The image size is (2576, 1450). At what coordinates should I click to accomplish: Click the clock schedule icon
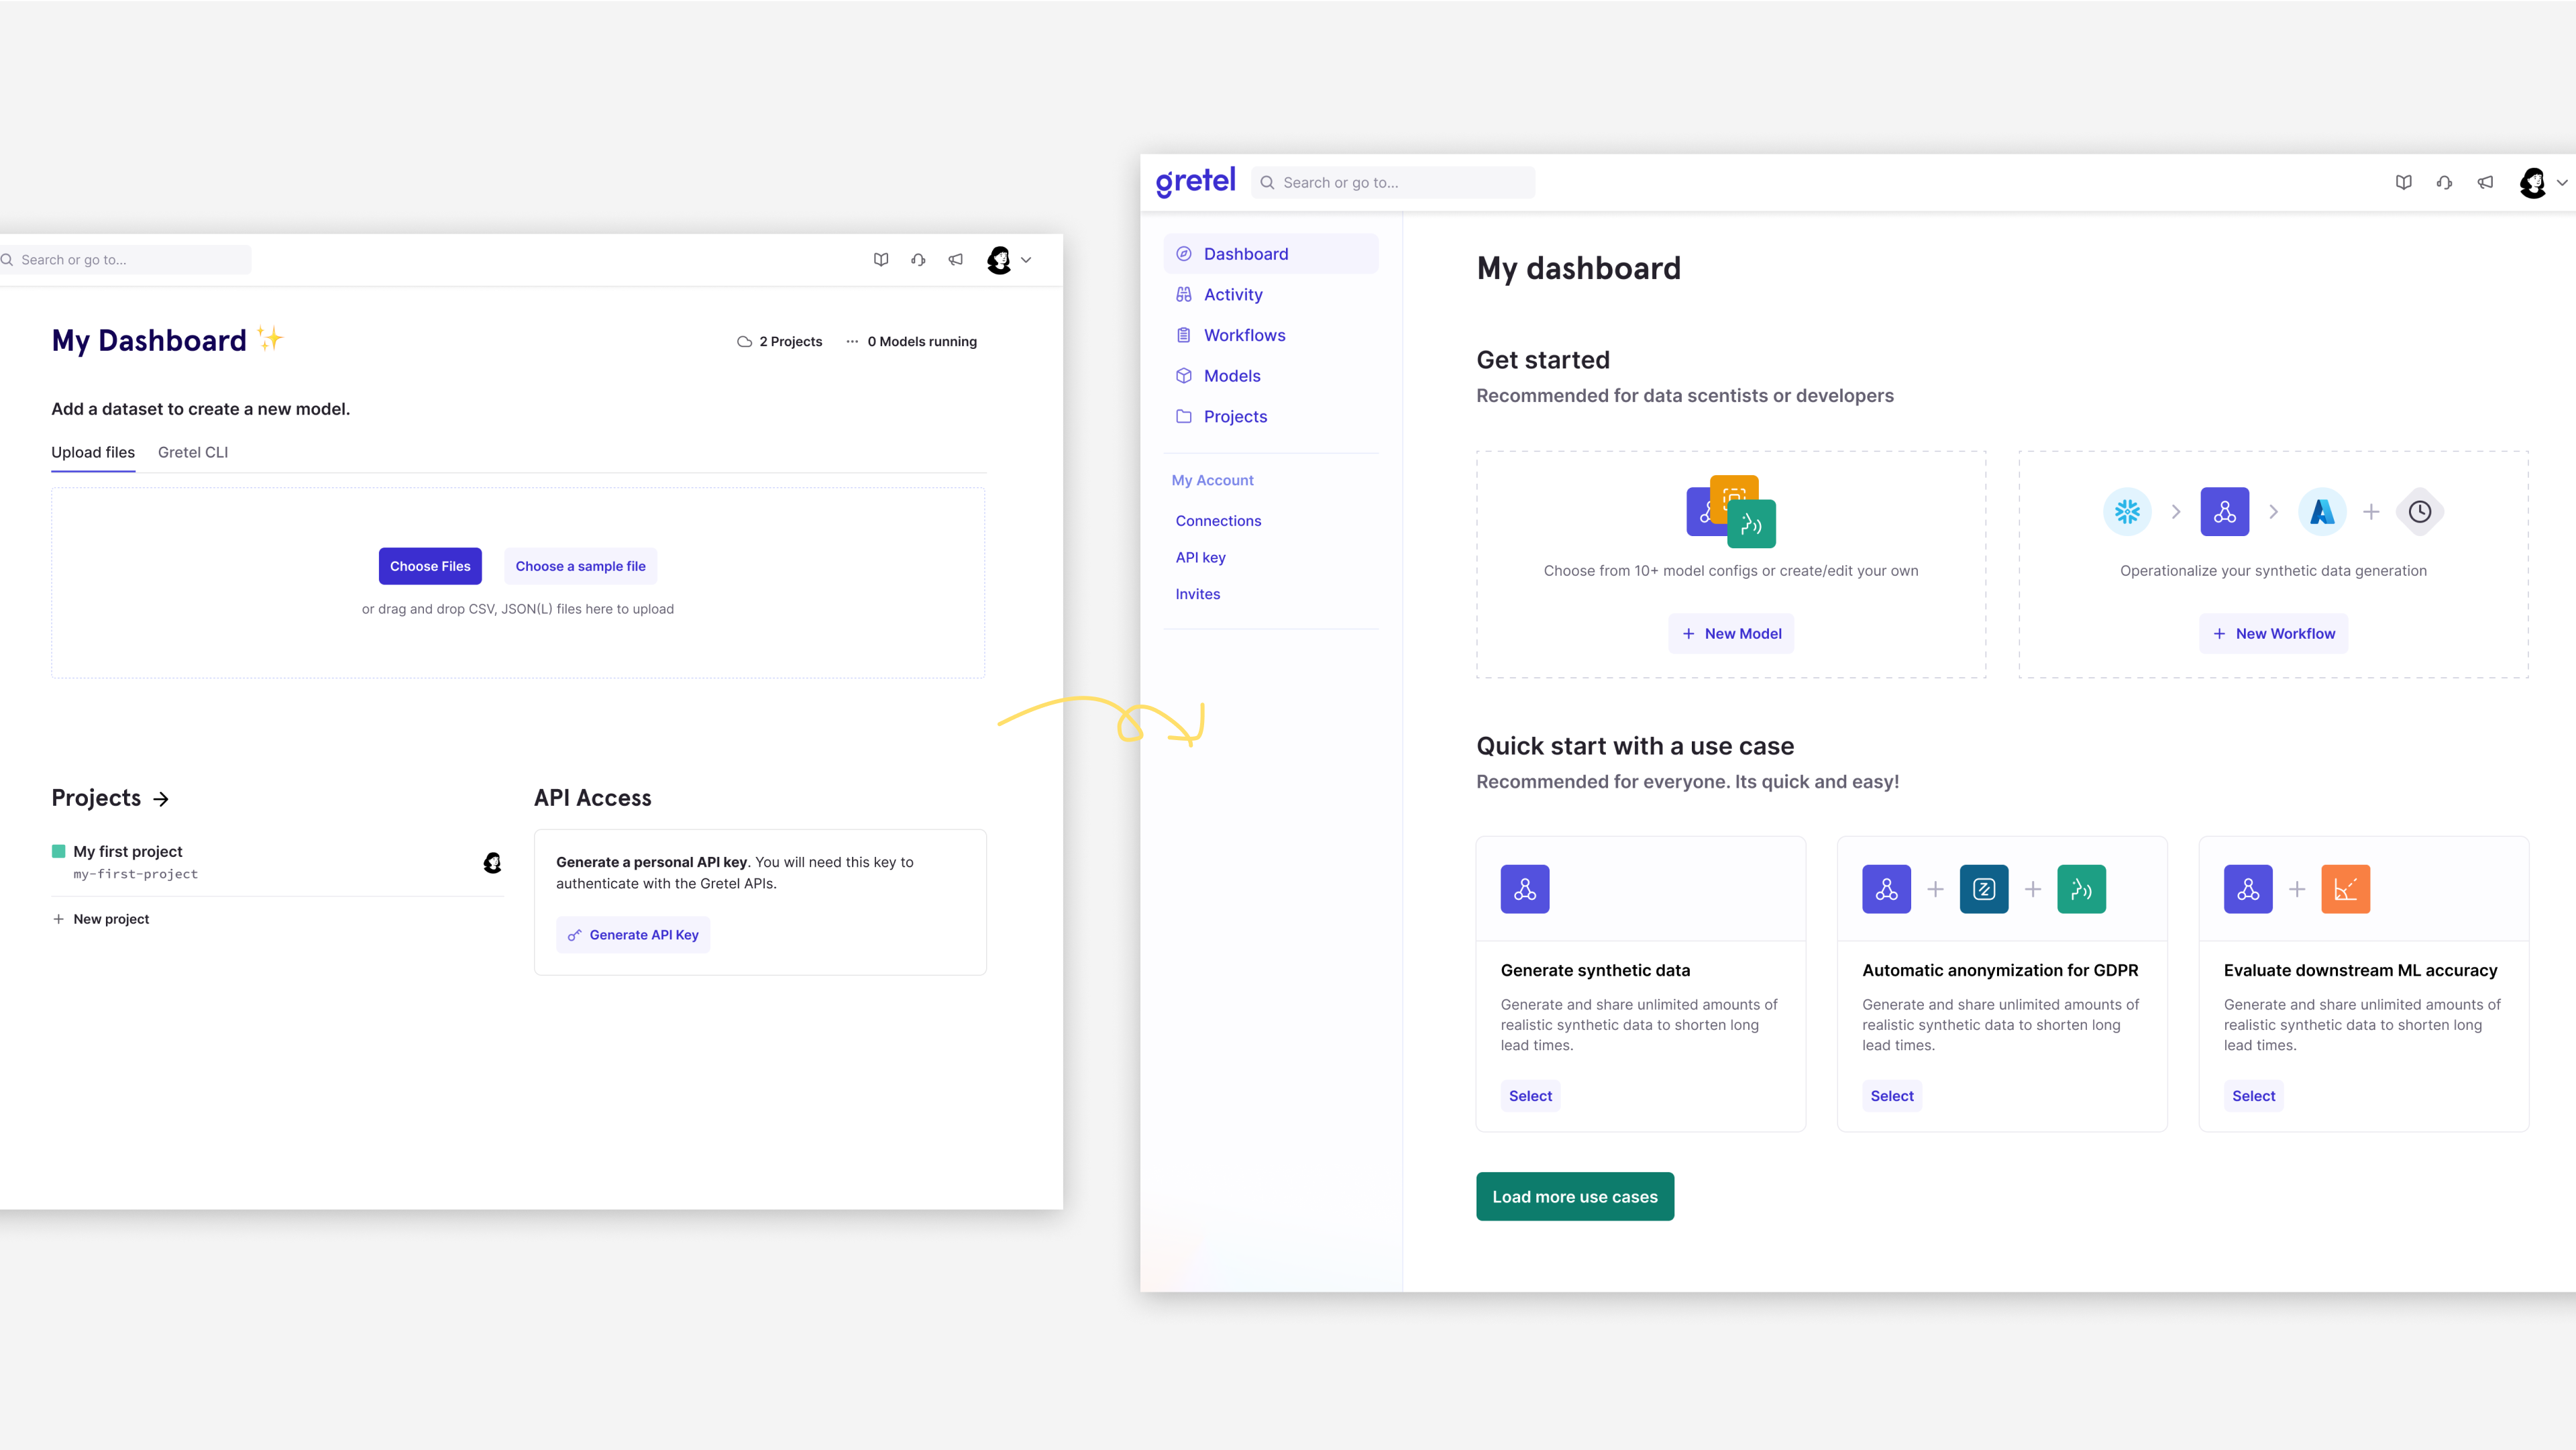2419,512
